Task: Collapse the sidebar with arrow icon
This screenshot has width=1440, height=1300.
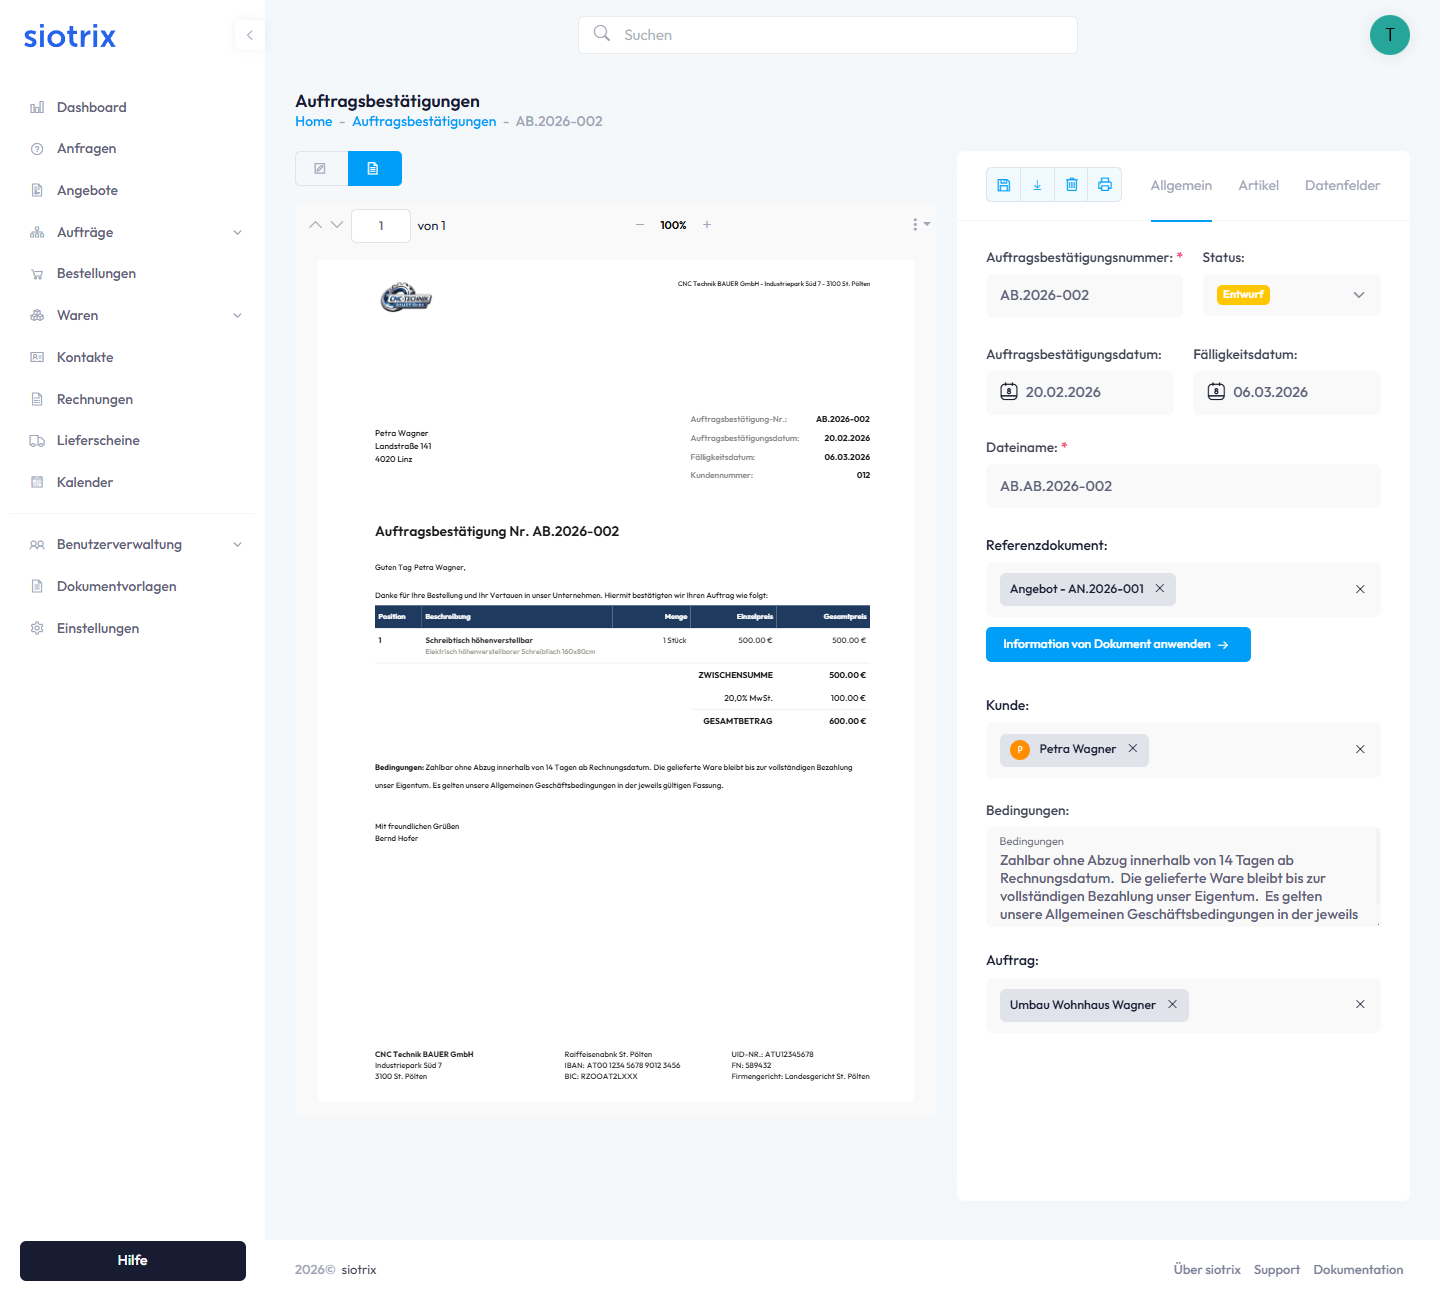Action: pos(249,35)
